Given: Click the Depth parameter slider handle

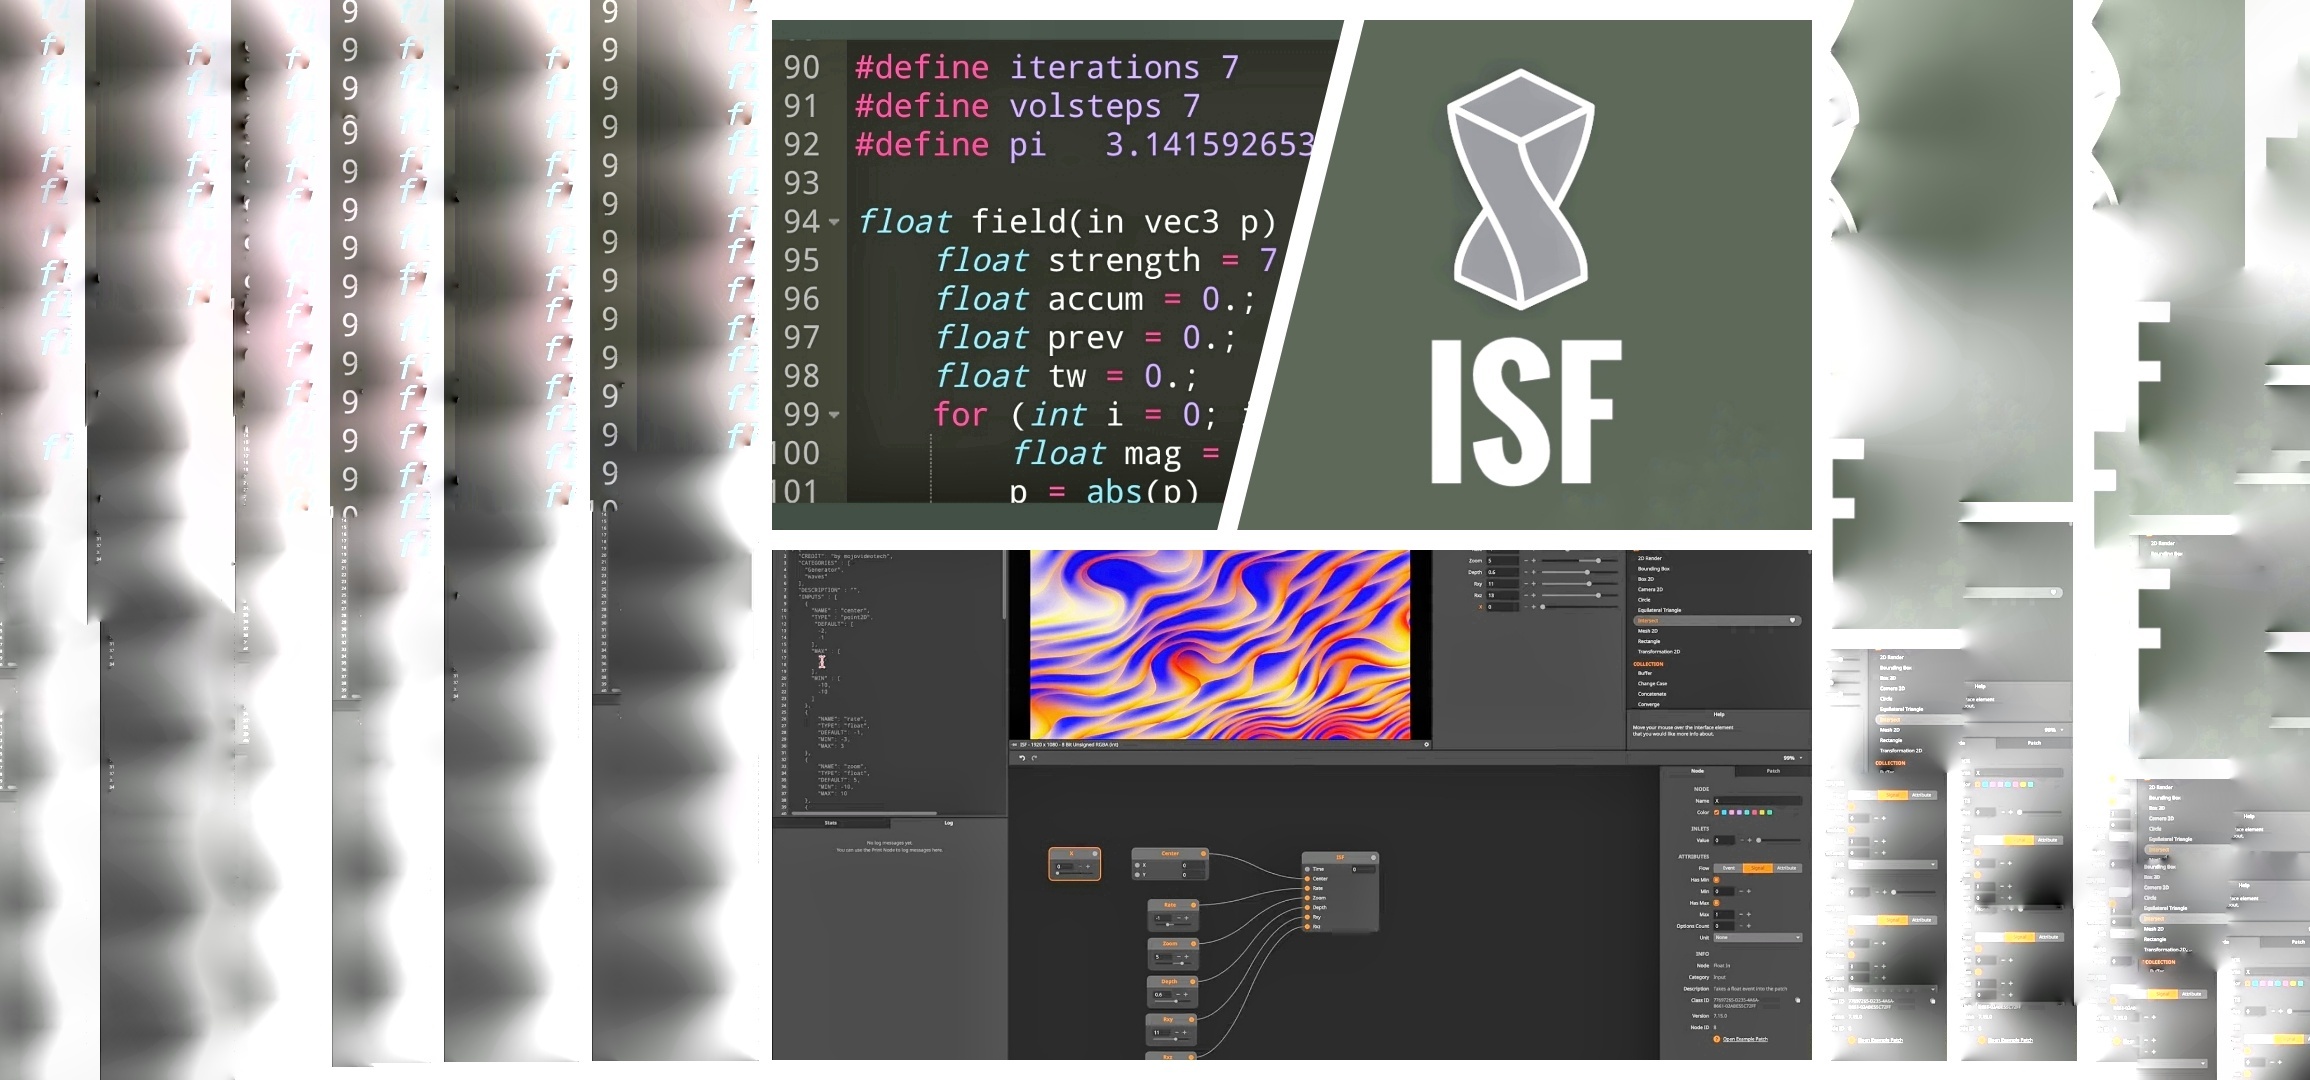Looking at the screenshot, I should (1587, 572).
